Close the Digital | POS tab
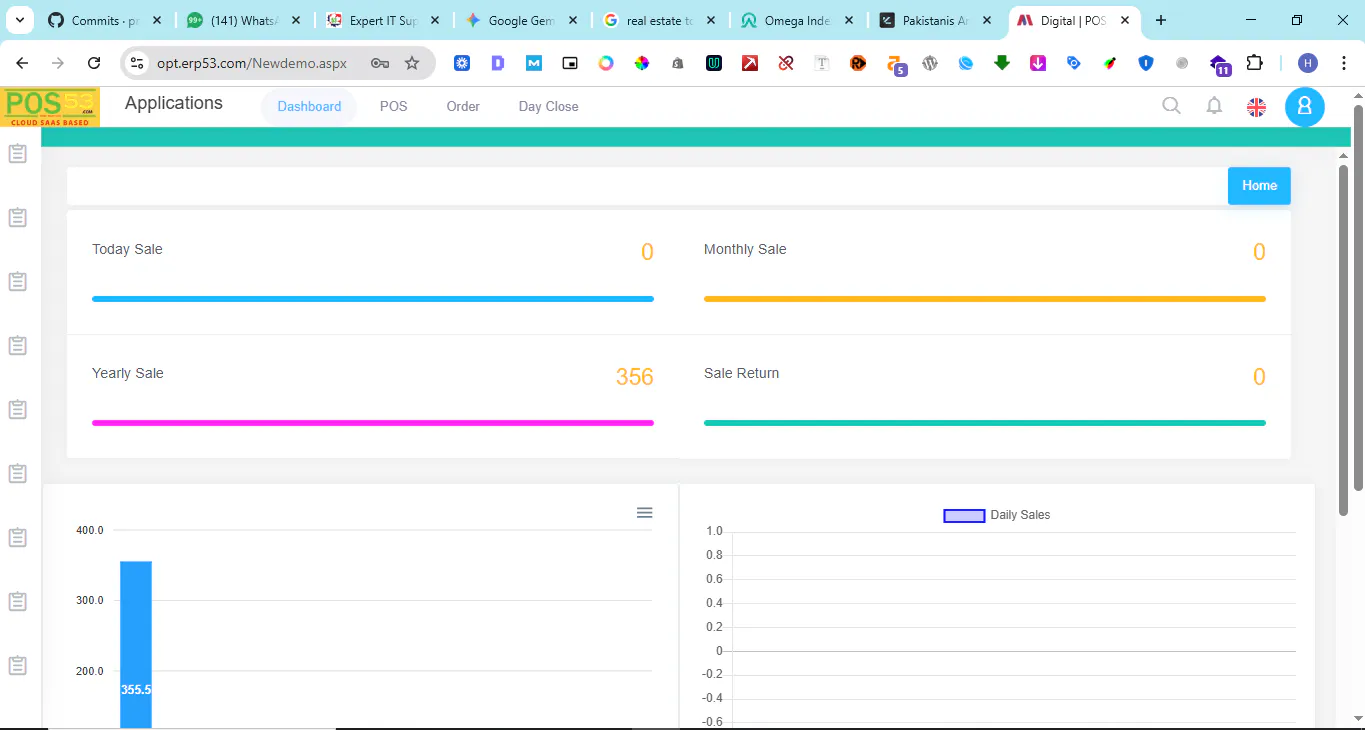The width and height of the screenshot is (1365, 730). (1124, 20)
